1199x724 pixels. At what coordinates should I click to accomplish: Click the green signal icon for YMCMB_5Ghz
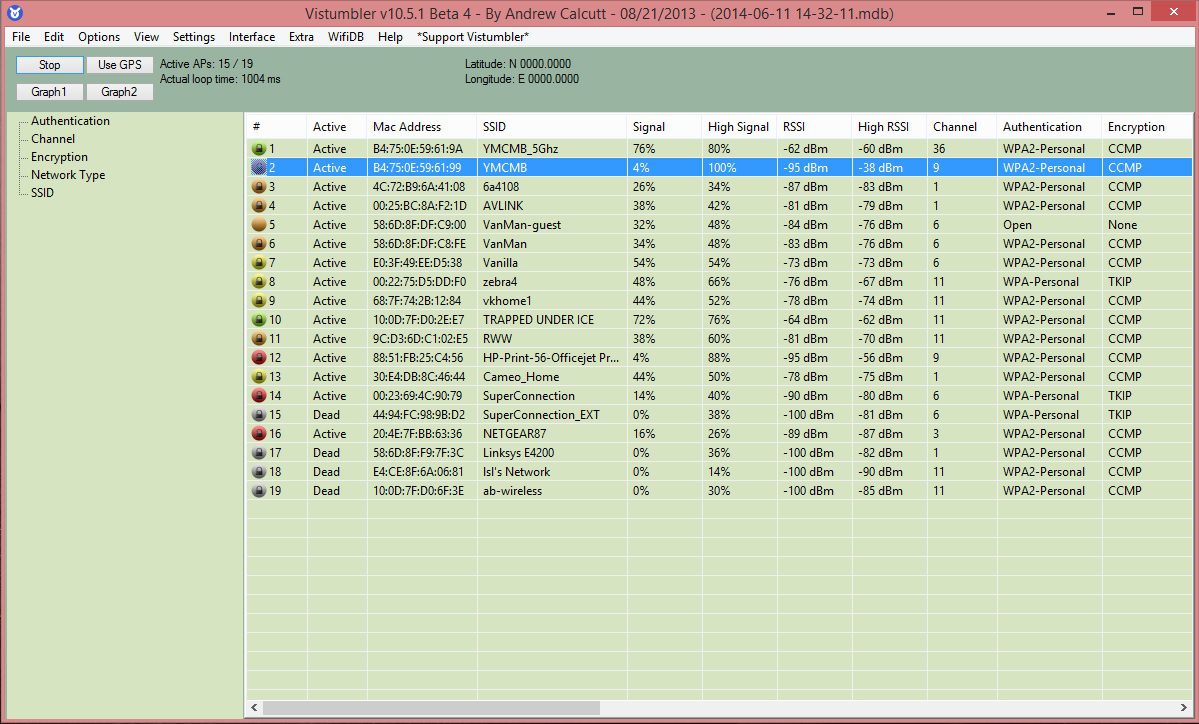click(258, 149)
